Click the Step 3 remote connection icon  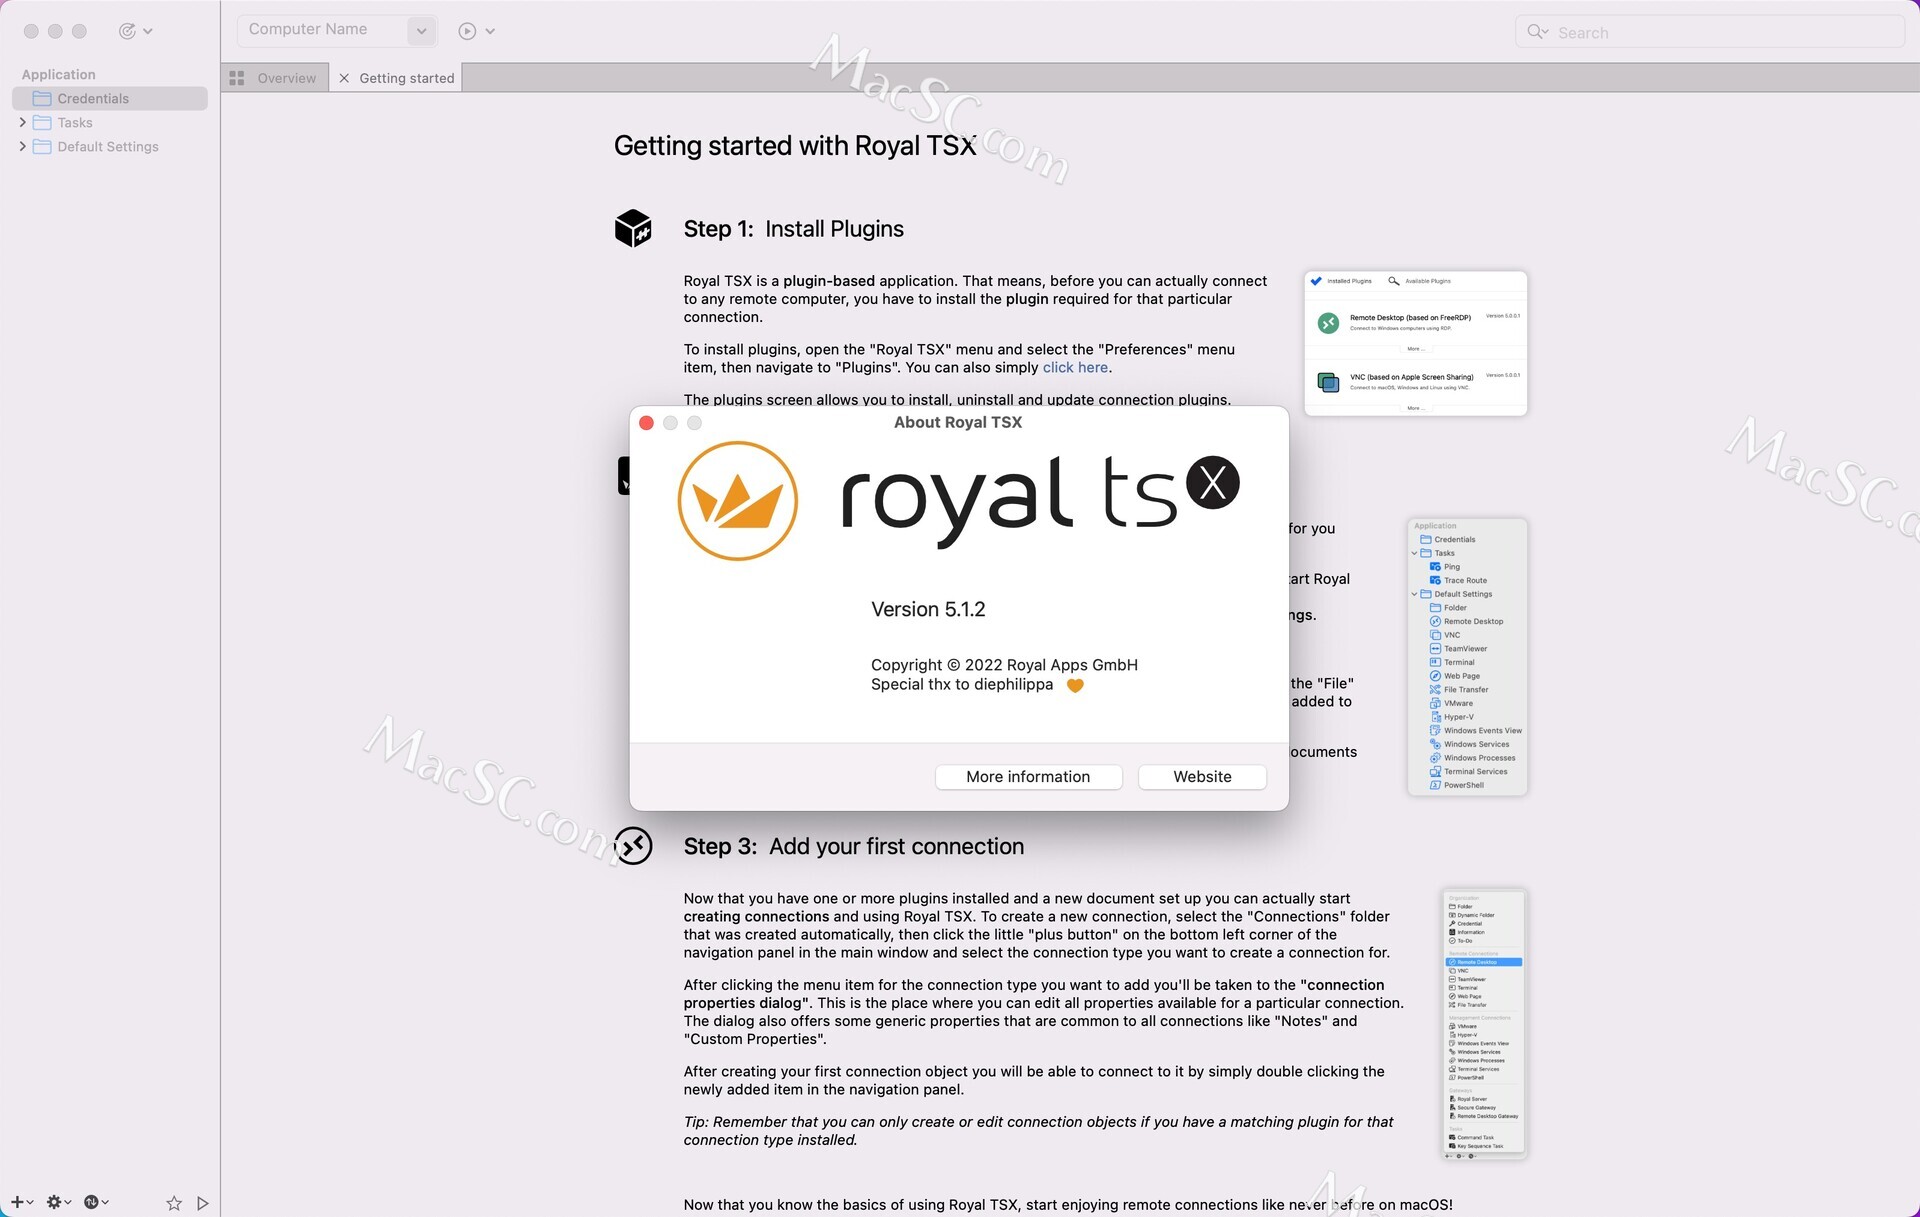point(633,846)
